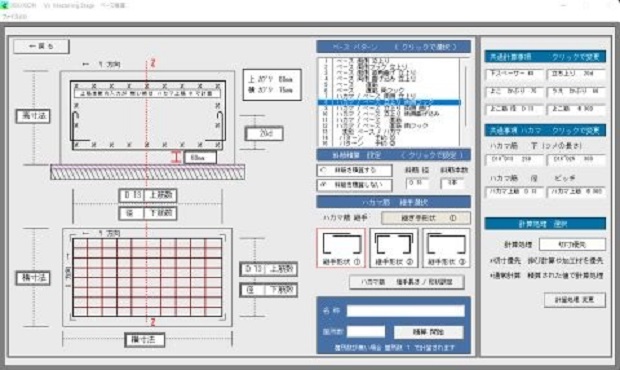The image size is (620, 370).
Task: Click the 戻る back button
Action: pos(41,46)
